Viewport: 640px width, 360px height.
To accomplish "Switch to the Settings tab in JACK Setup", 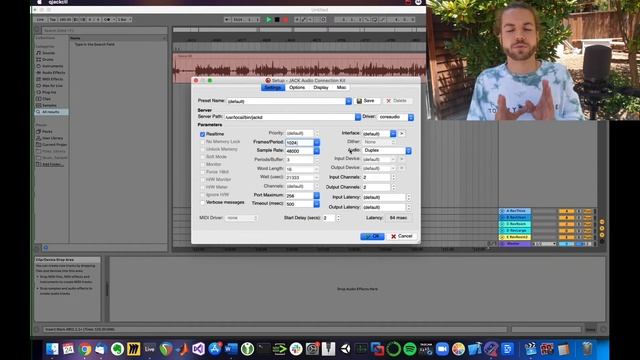I will pos(273,88).
